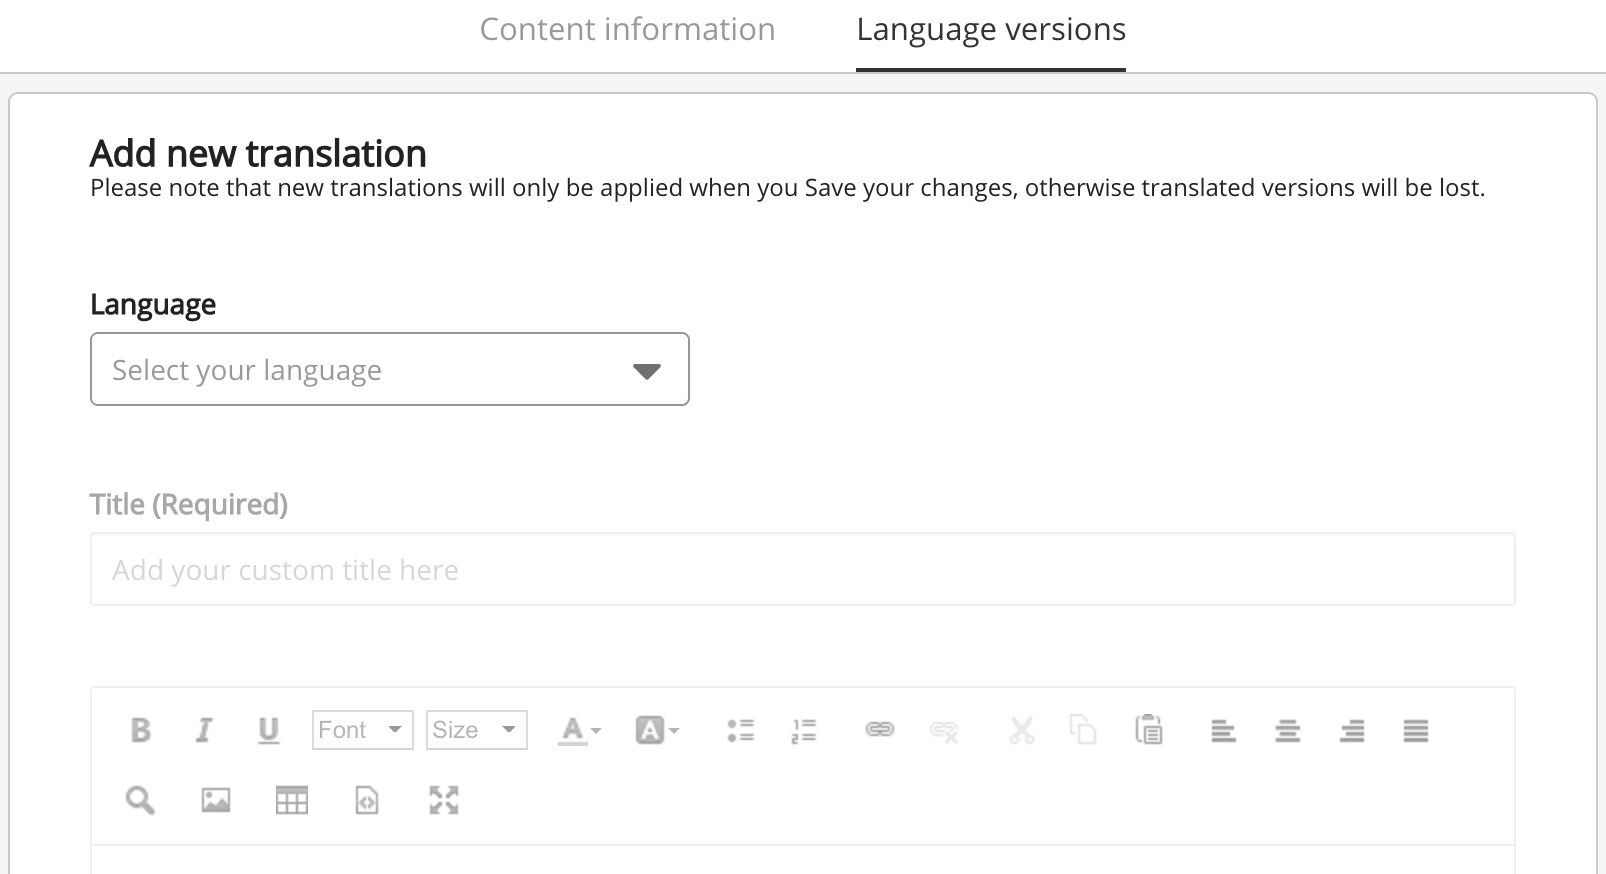Switch to the Content information tab
Viewport: 1606px width, 874px height.
tap(627, 30)
